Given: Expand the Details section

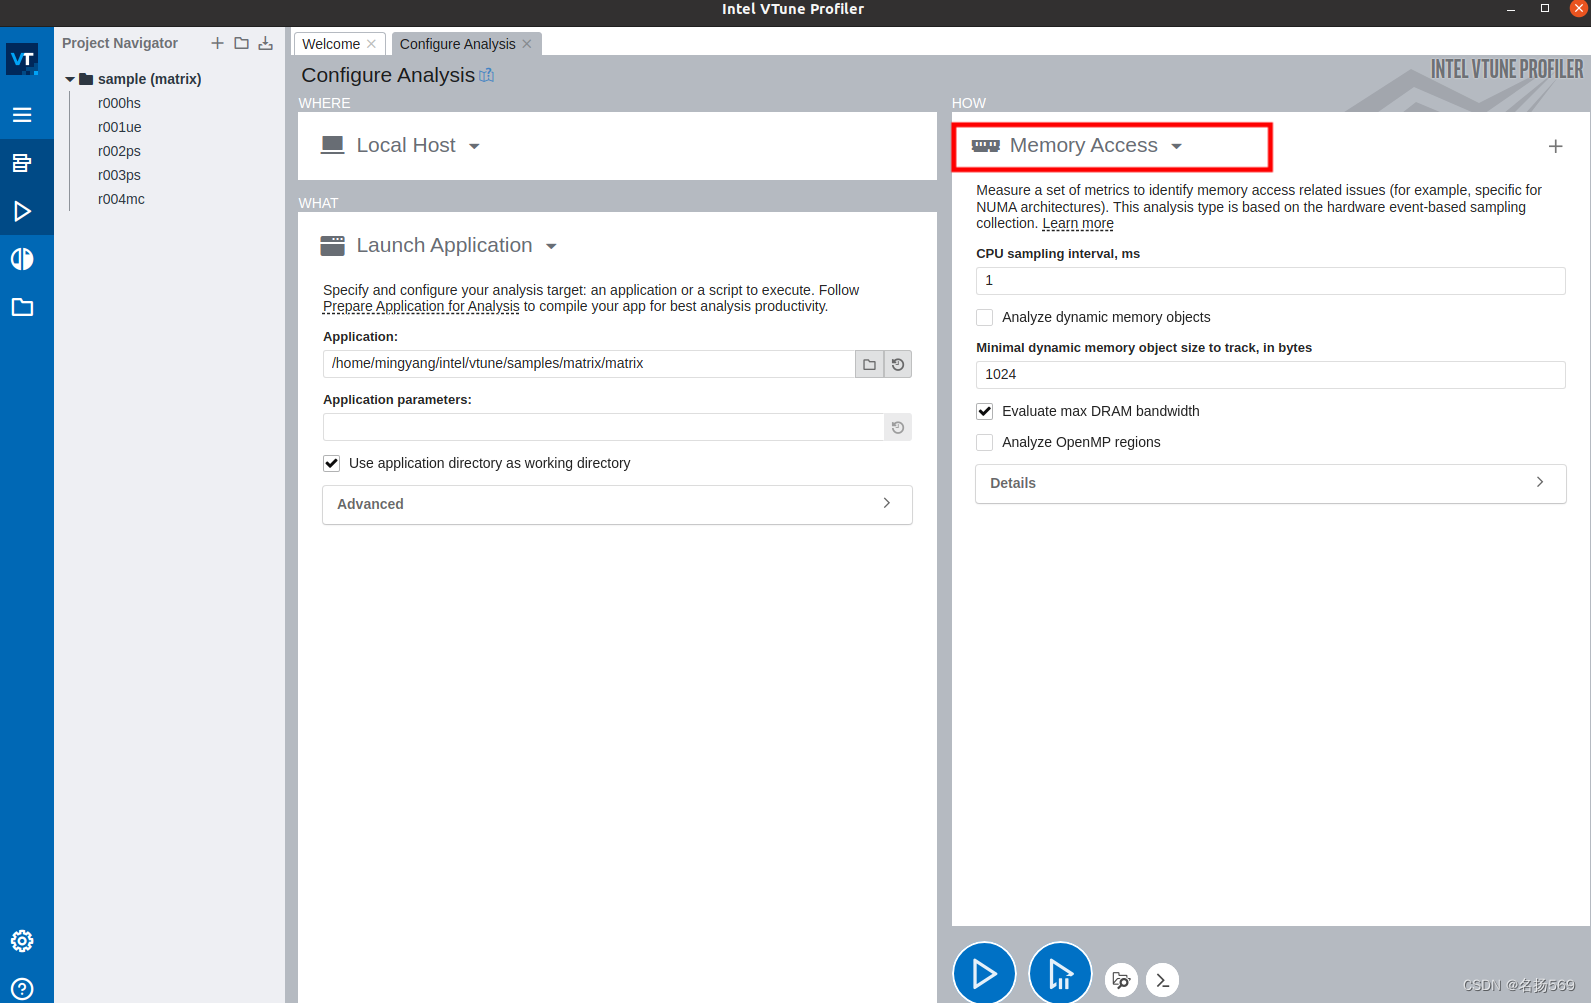Looking at the screenshot, I should (1270, 483).
